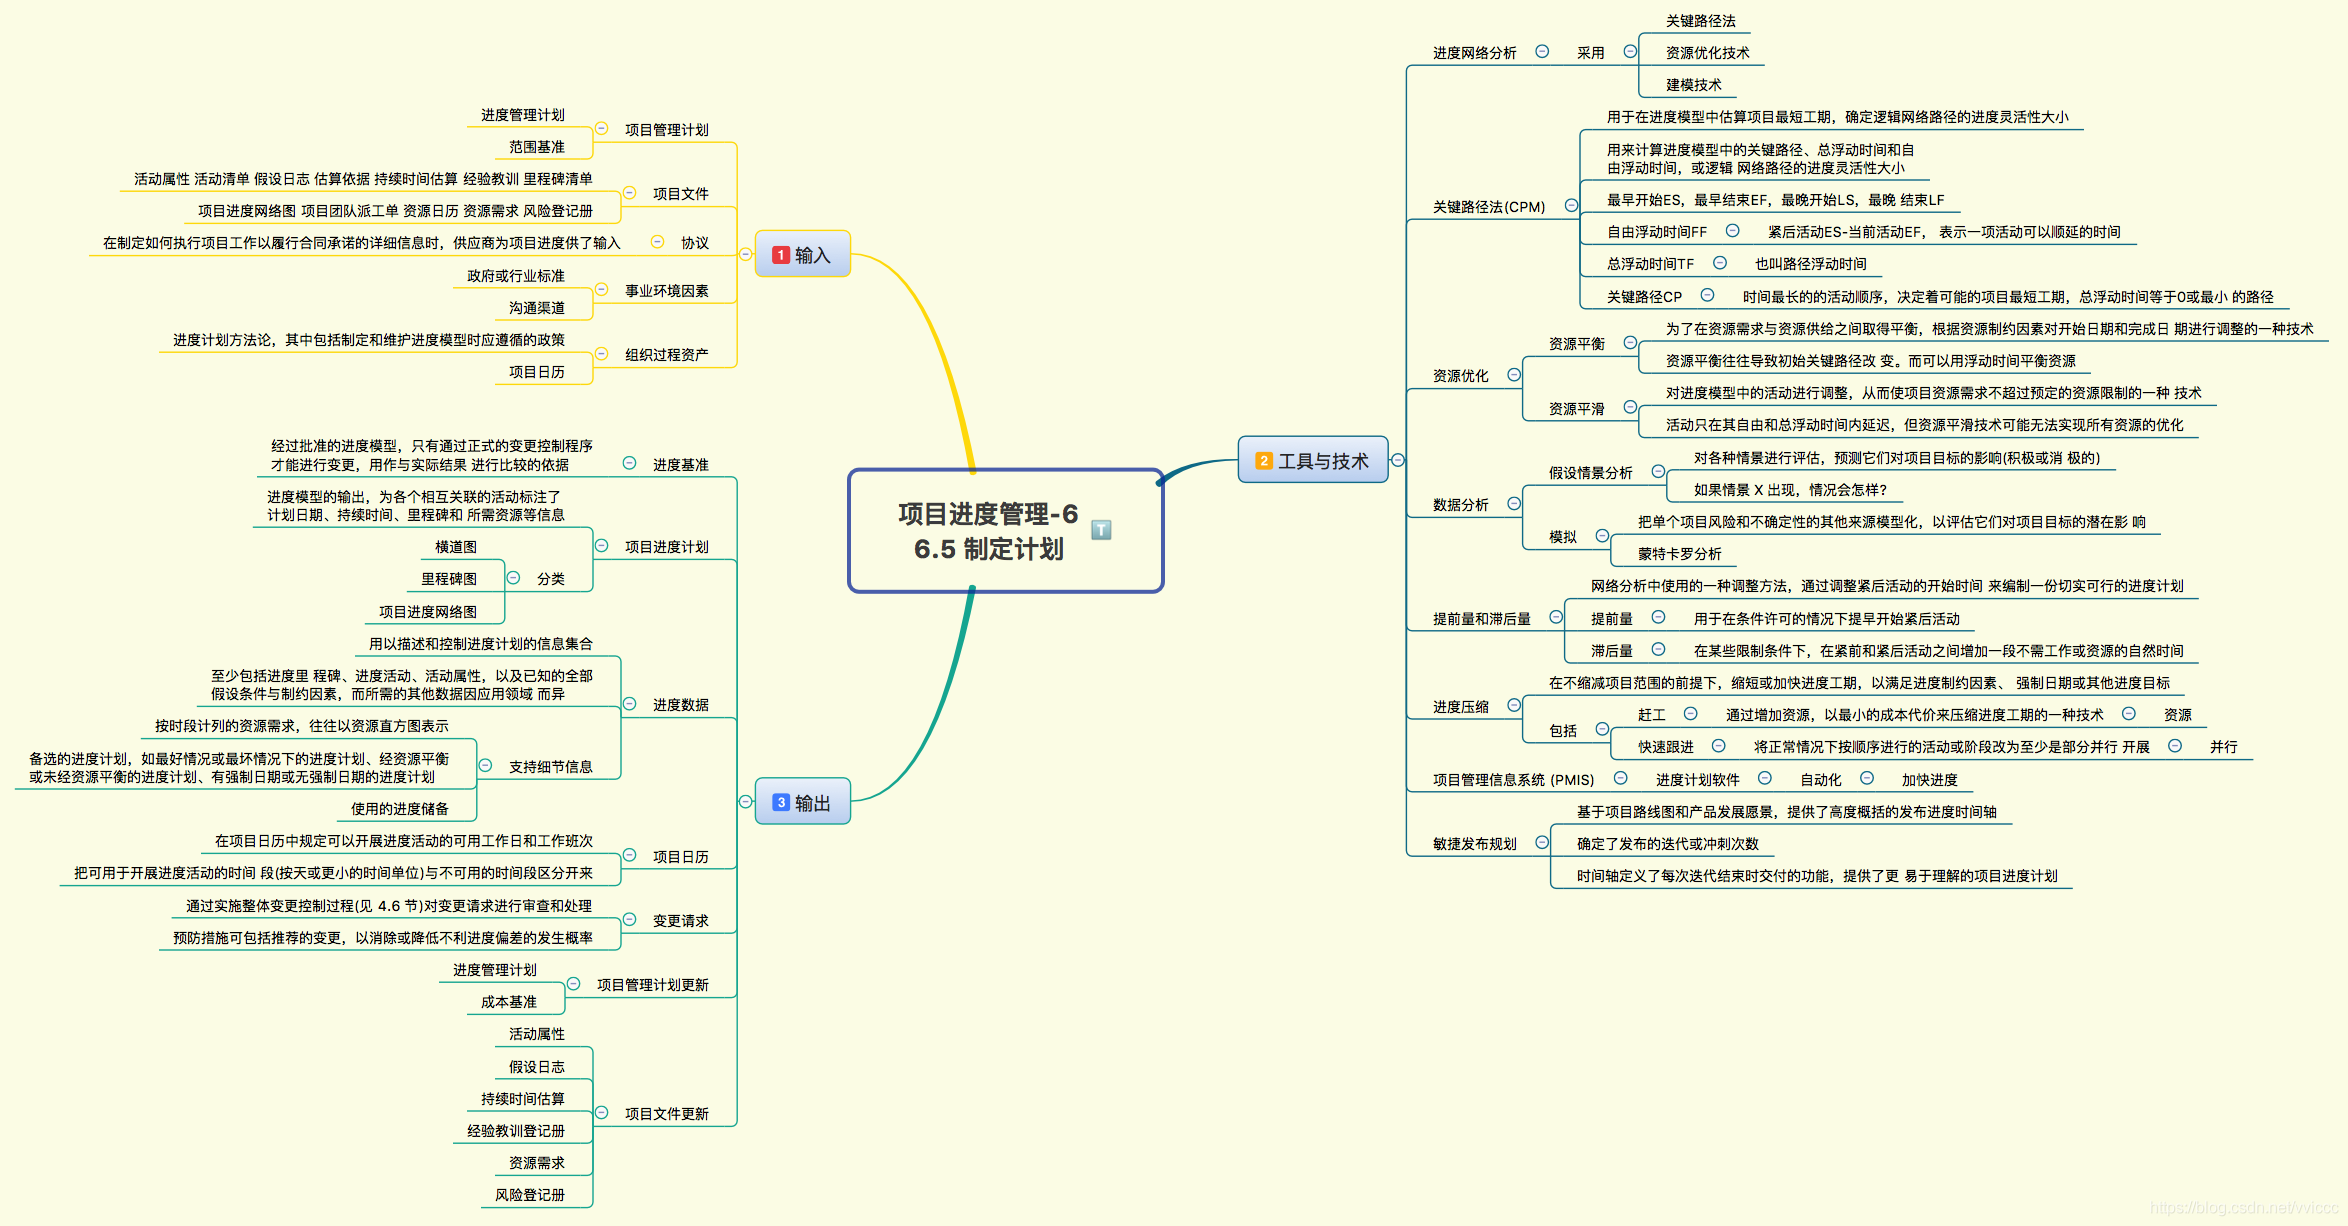Image resolution: width=2348 pixels, height=1226 pixels.
Task: Select the 里程碑图 topic
Action: (449, 579)
